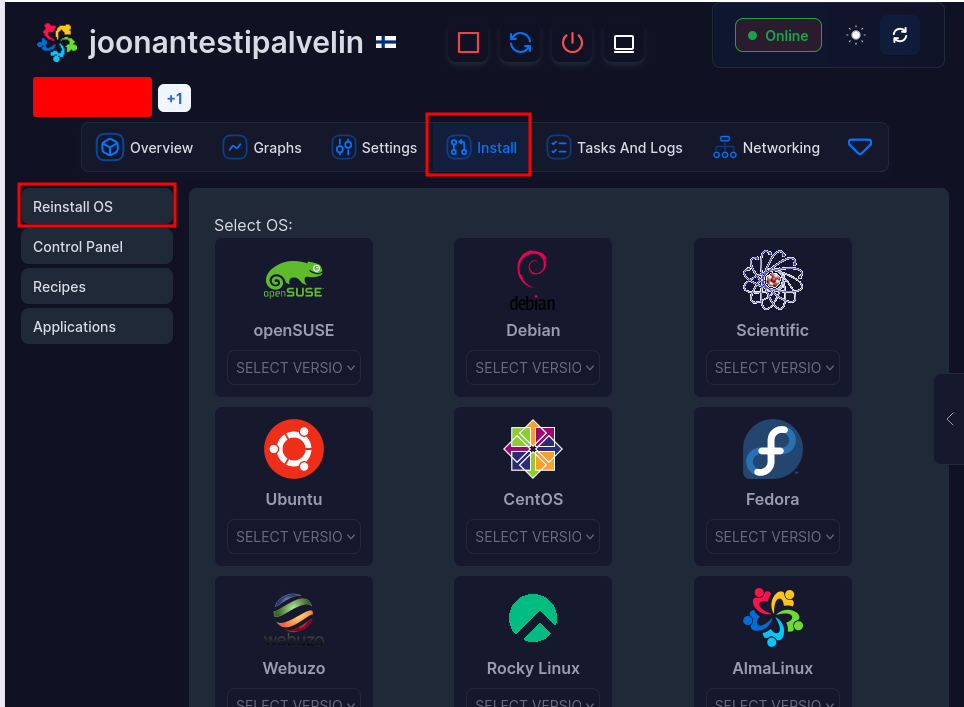The width and height of the screenshot is (964, 707).
Task: Click the Webuzo logo
Action: tap(293, 619)
